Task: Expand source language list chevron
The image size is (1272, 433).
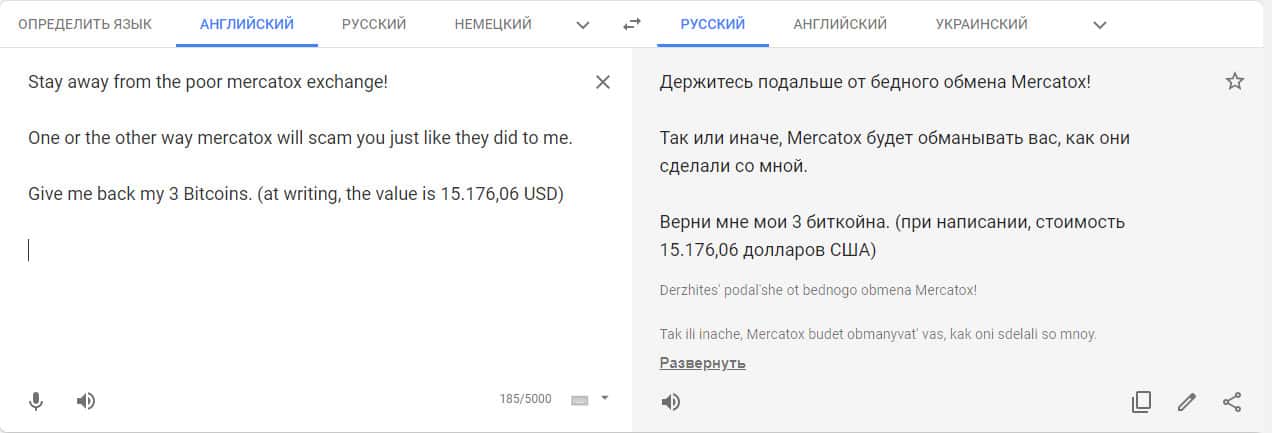Action: coord(583,24)
